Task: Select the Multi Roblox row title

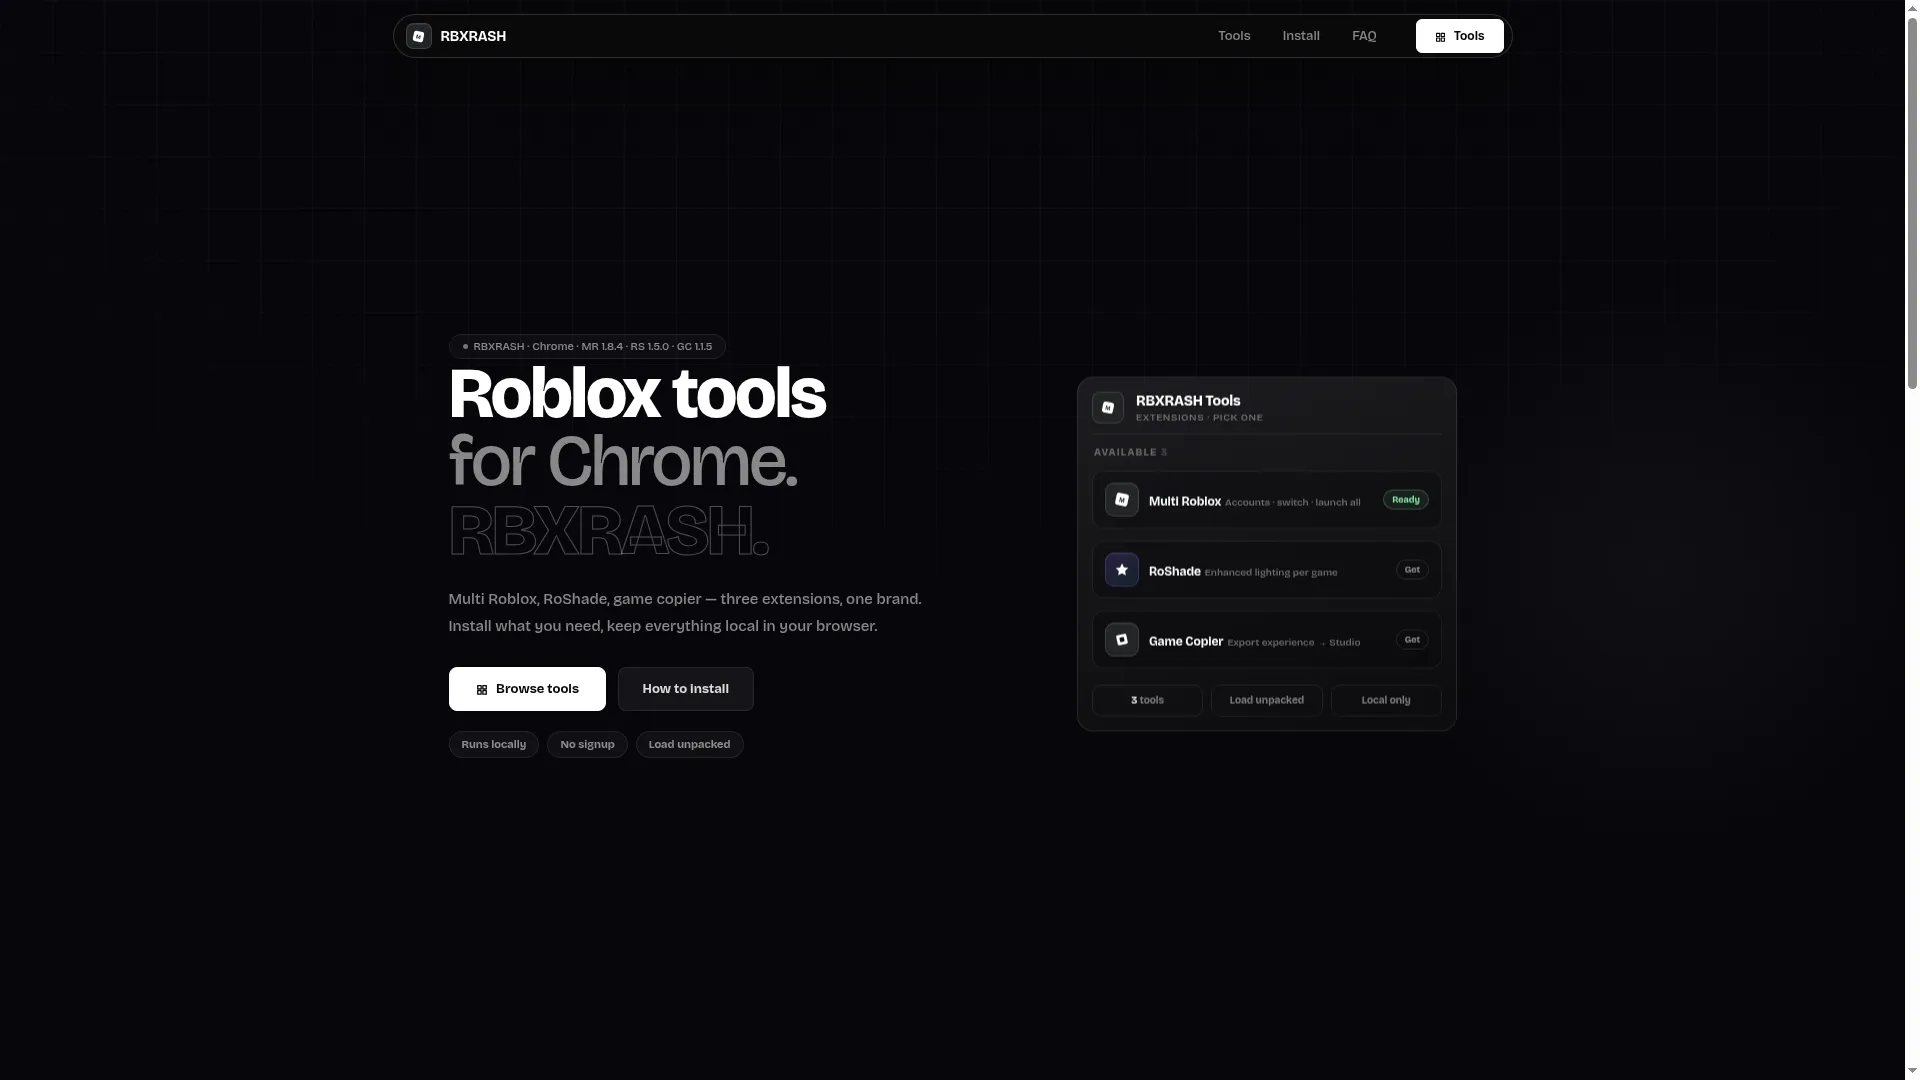Action: click(1185, 501)
